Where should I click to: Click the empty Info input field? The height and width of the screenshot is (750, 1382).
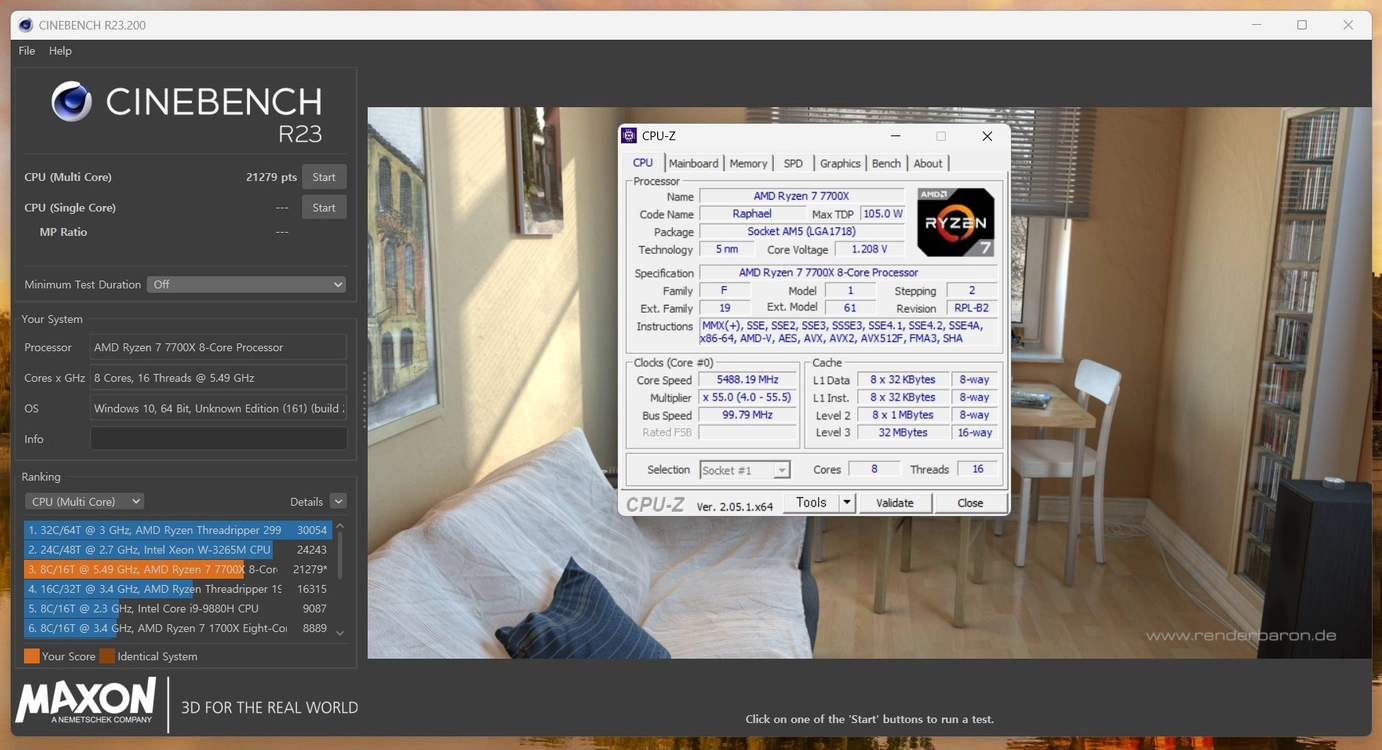tap(218, 439)
